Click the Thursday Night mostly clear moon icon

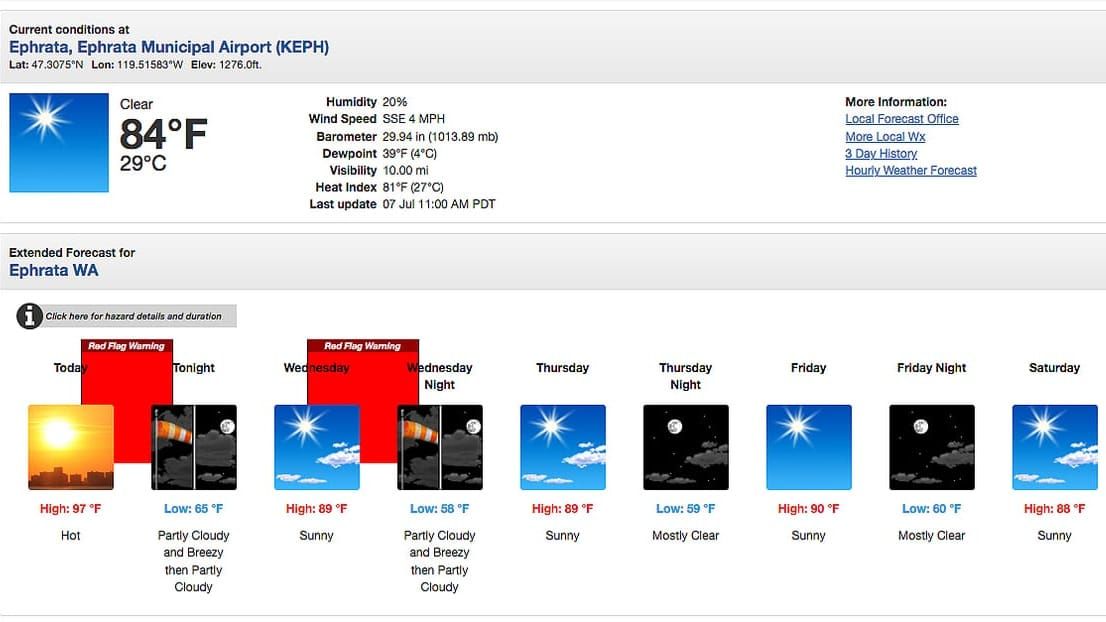pos(686,447)
